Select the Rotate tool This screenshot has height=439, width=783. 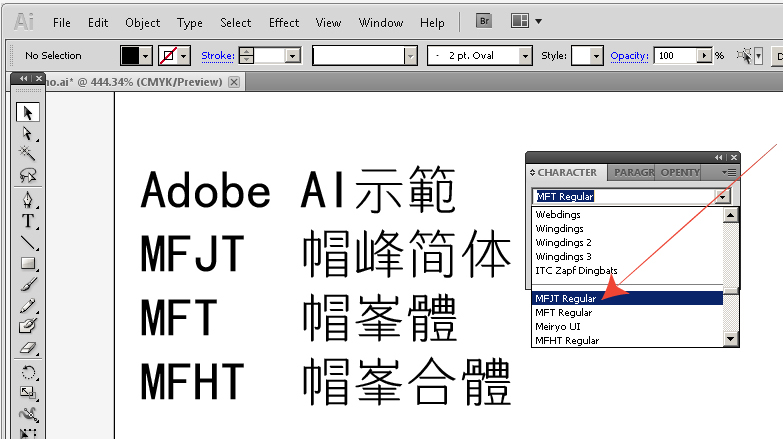click(27, 373)
